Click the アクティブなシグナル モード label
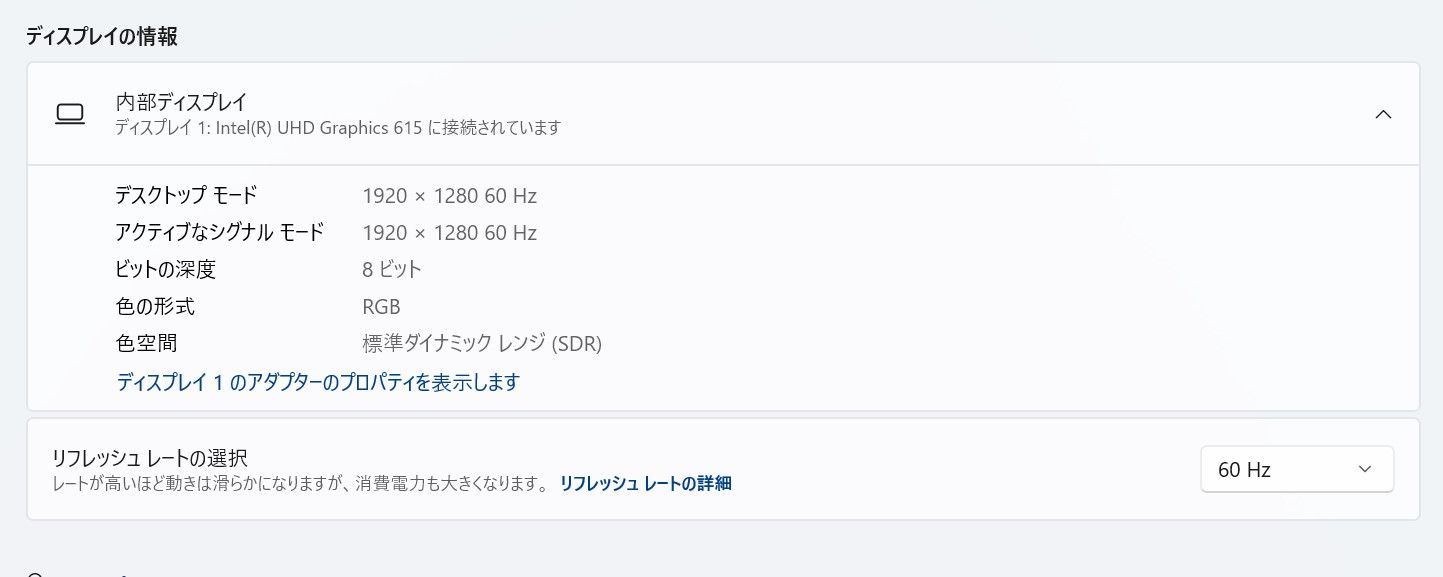Screen dimensions: 1443x577 220,232
